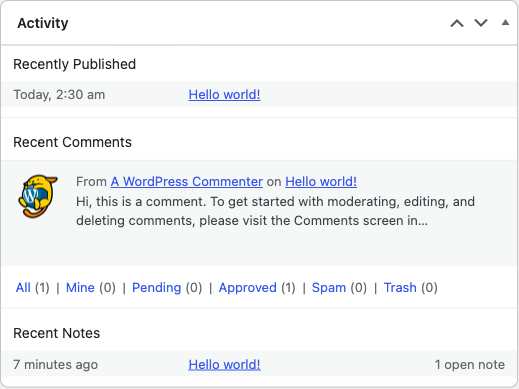
Task: Click the '7 minutes ago' text
Action: pyautogui.click(x=56, y=365)
